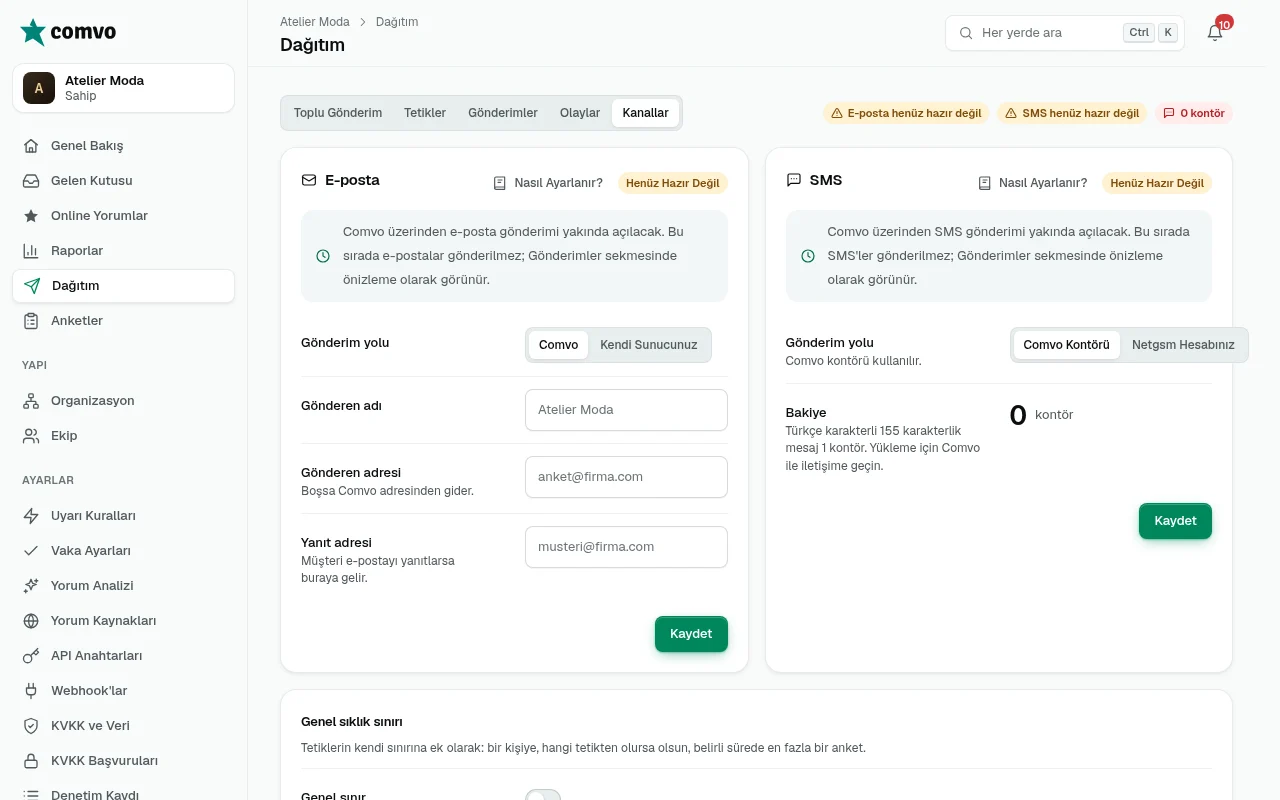Open the Denetim Kaydı sidebar item
Screen dimensions: 1280x800
click(124, 793)
